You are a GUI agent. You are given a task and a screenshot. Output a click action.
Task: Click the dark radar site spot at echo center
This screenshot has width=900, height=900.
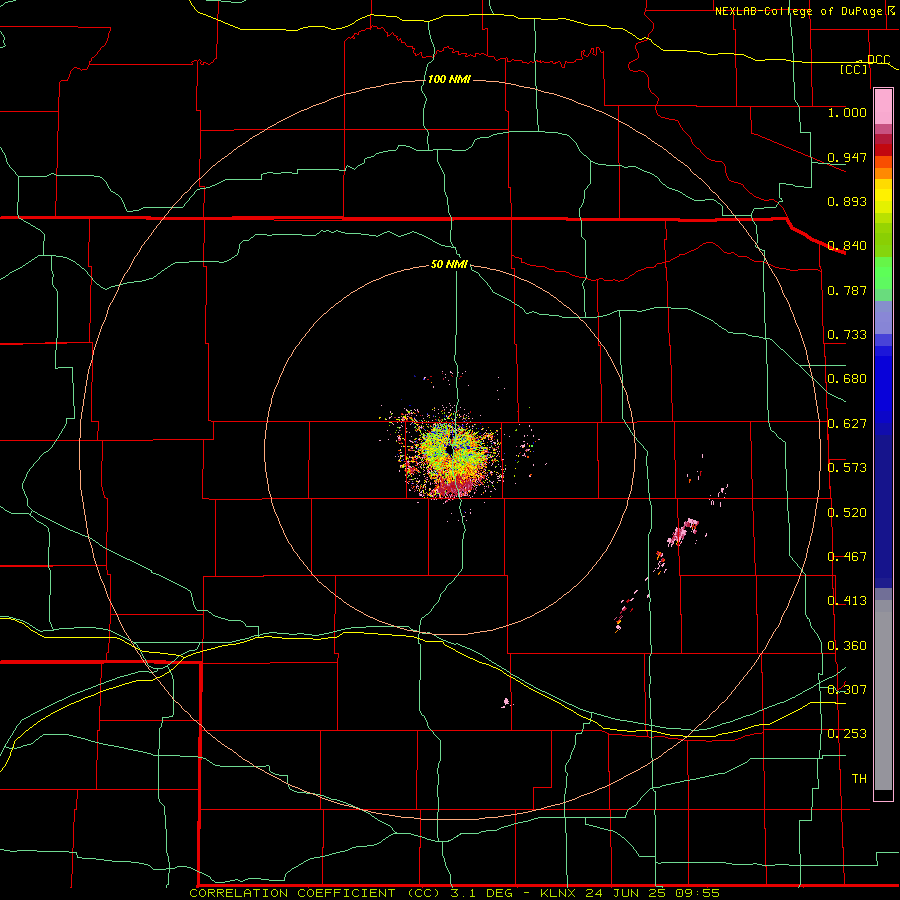450,451
